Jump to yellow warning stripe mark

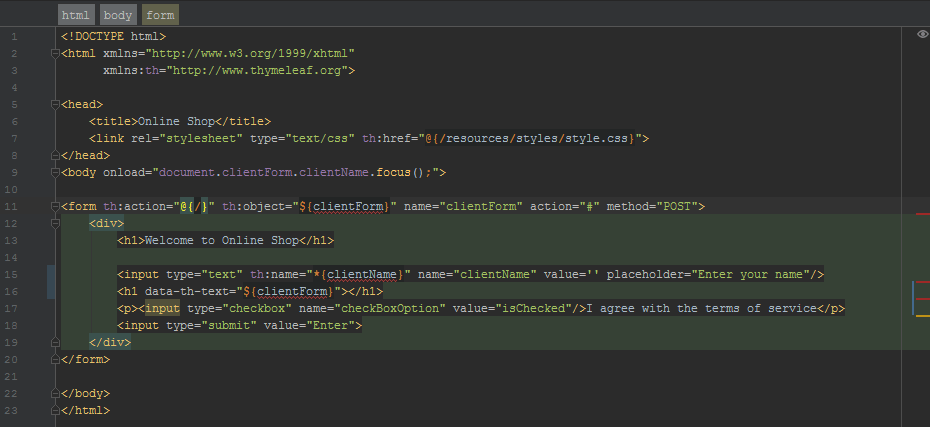(x=922, y=316)
